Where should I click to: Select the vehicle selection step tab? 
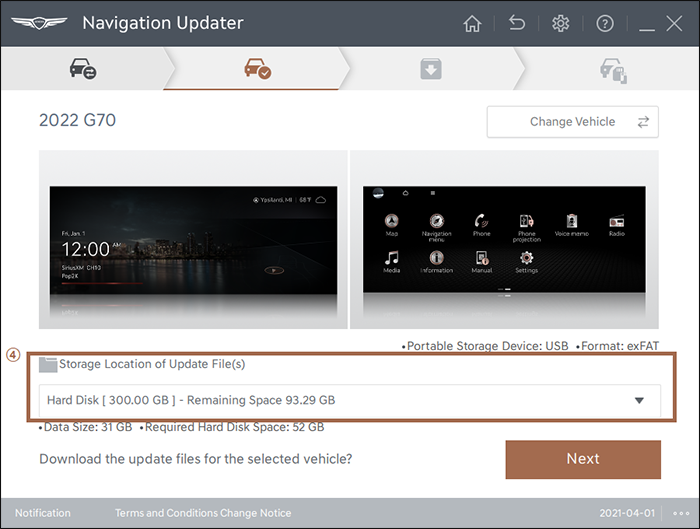click(83, 69)
